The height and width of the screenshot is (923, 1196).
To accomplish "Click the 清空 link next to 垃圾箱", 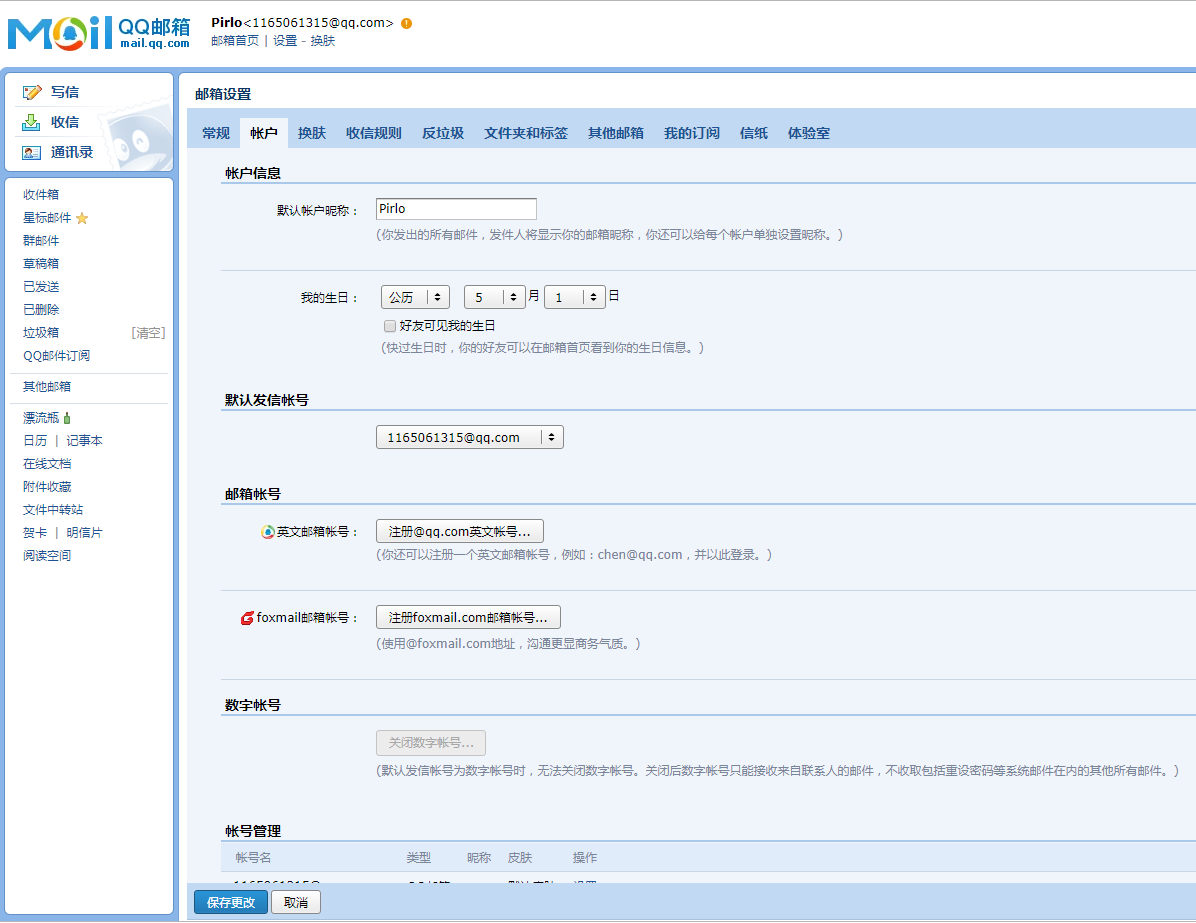I will point(148,333).
